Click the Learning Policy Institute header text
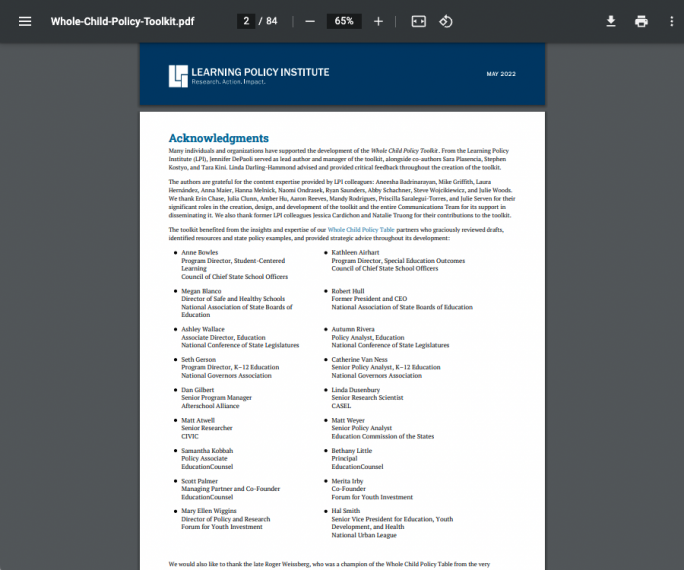This screenshot has width=684, height=570. pos(259,72)
